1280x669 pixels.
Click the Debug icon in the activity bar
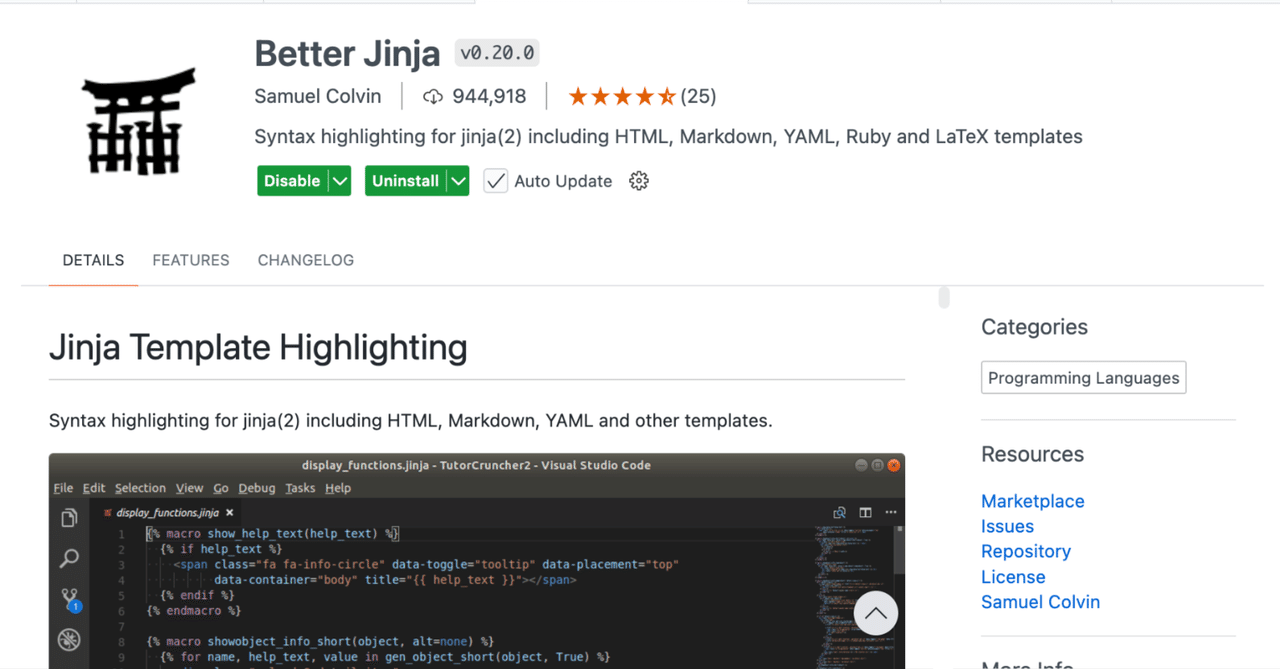click(69, 640)
